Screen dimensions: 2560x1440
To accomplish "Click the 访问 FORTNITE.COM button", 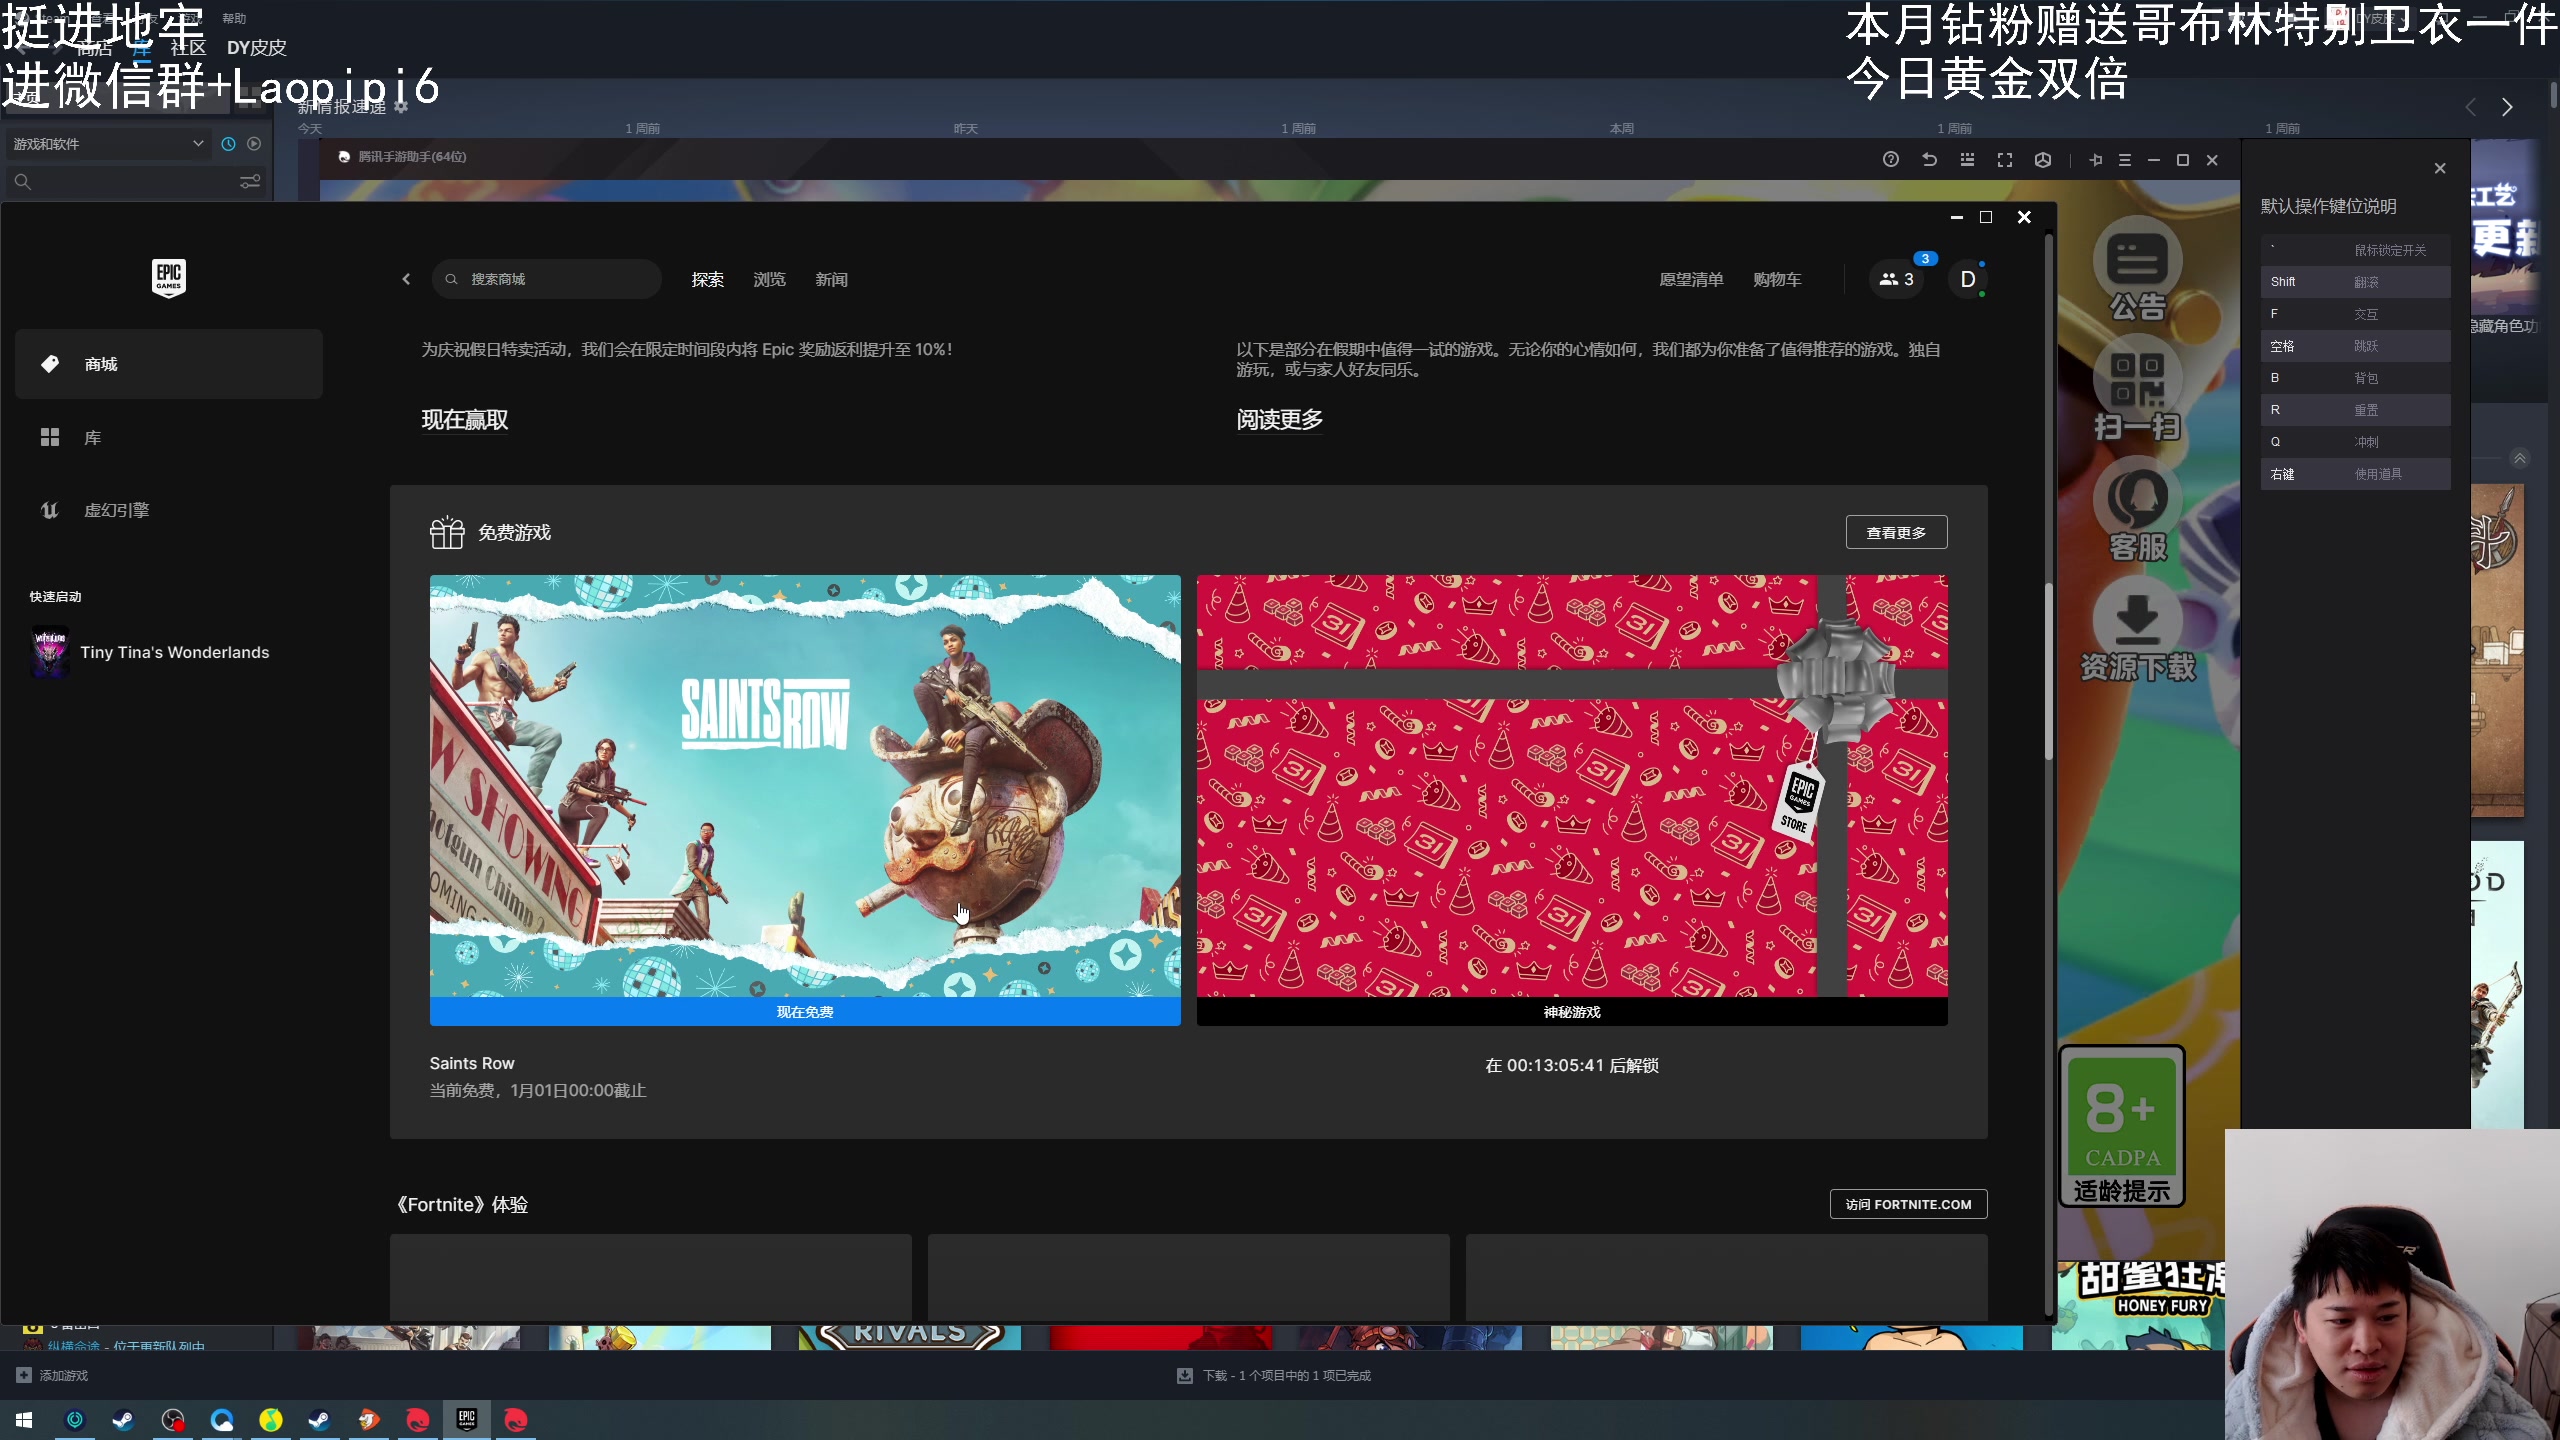I will pyautogui.click(x=1908, y=1204).
